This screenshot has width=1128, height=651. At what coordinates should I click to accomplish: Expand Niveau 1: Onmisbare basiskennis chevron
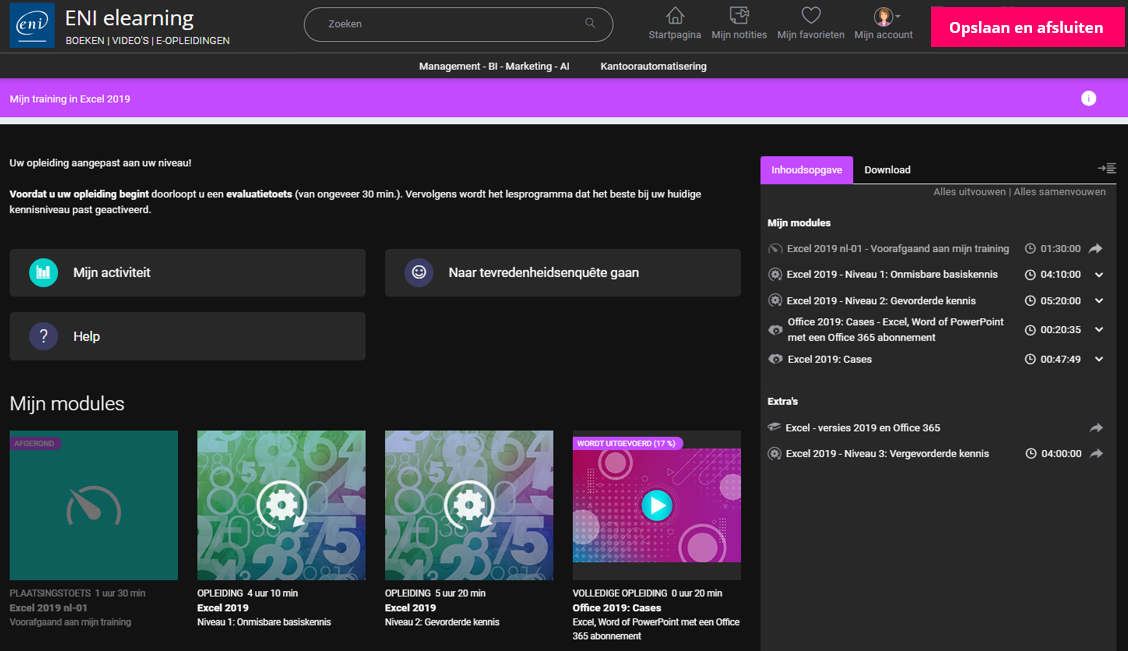click(1099, 274)
